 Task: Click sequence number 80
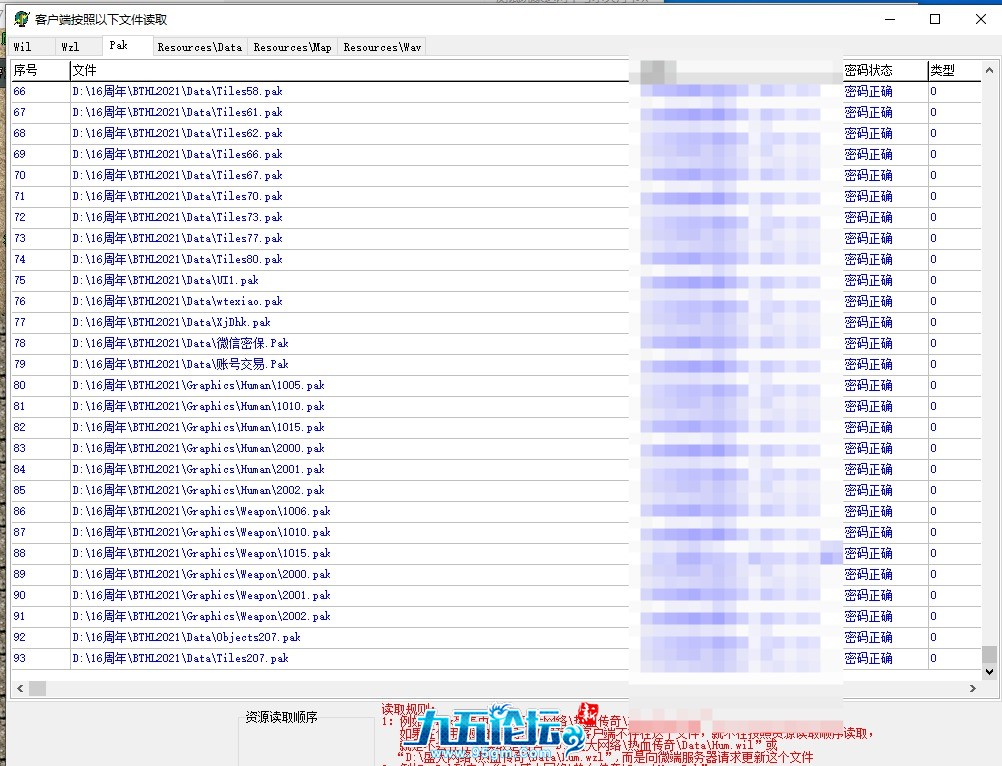tap(20, 385)
